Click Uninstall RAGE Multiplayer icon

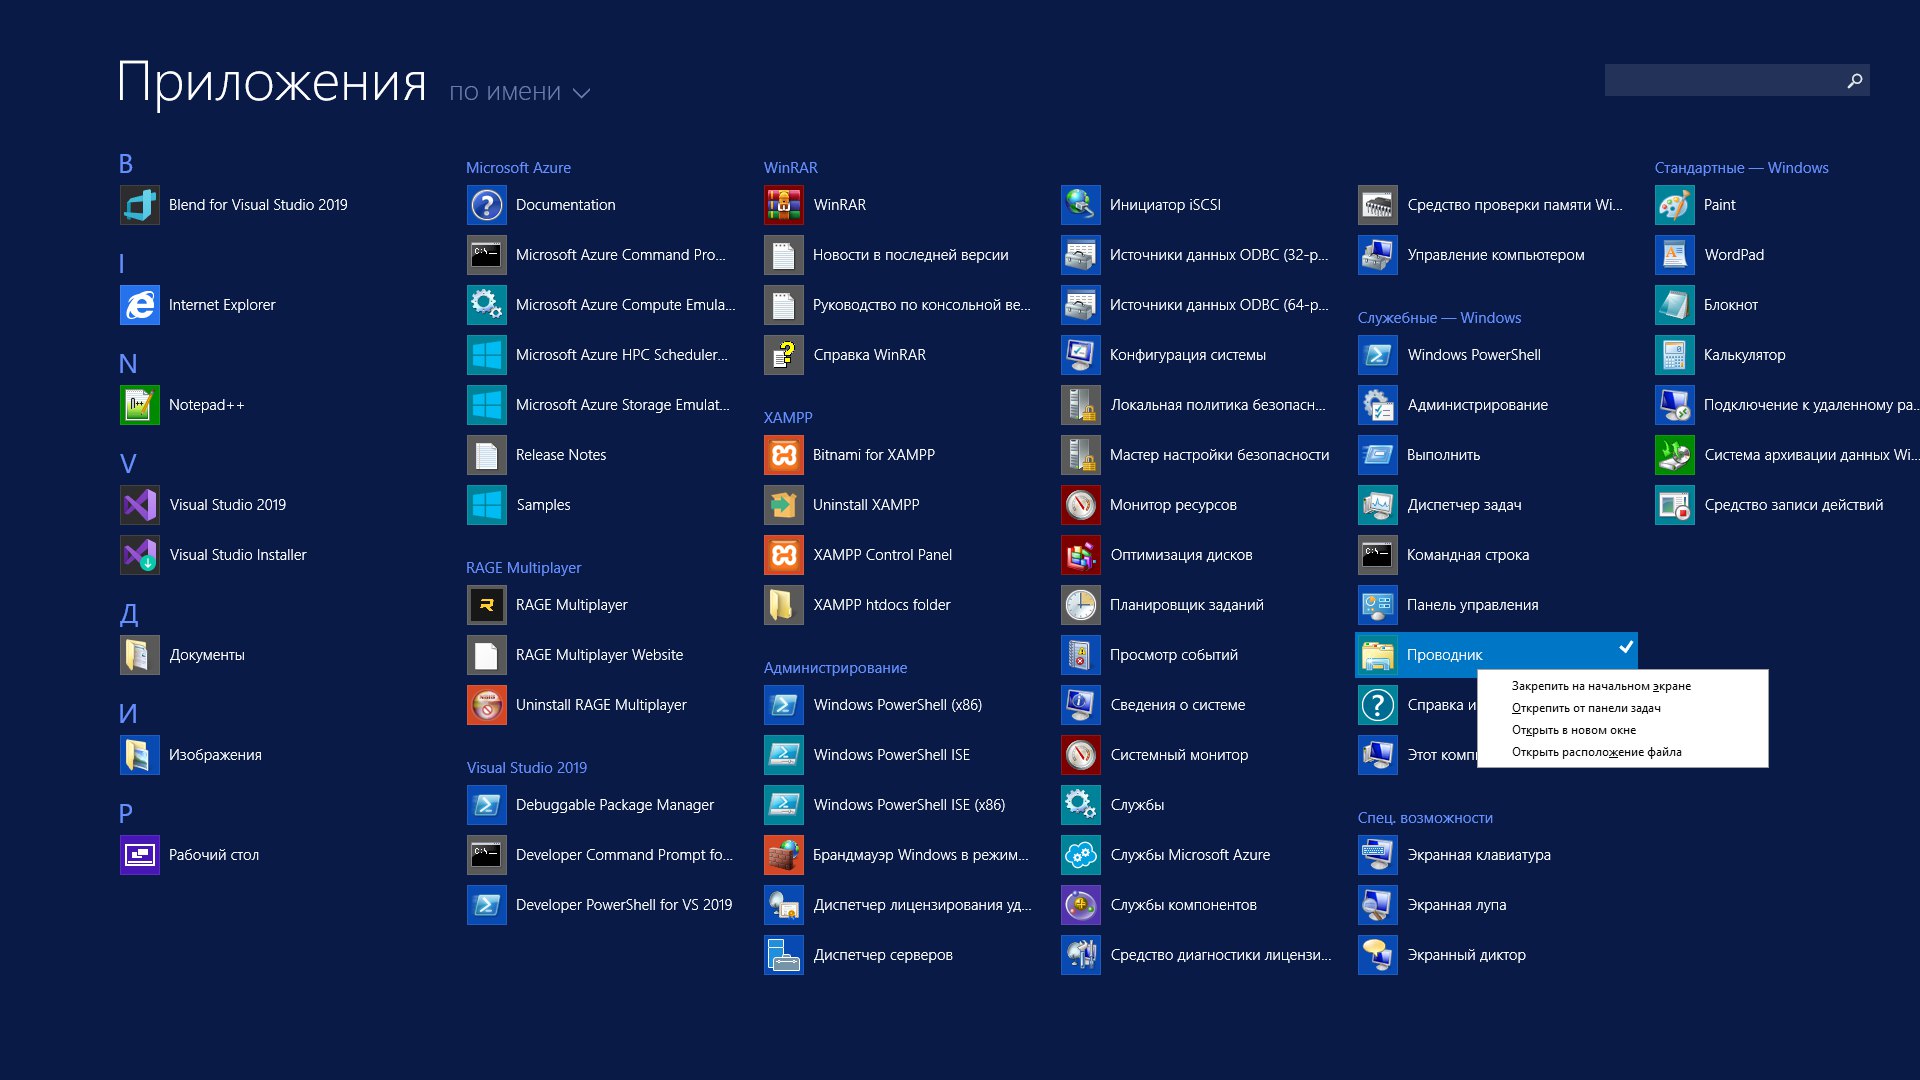487,705
